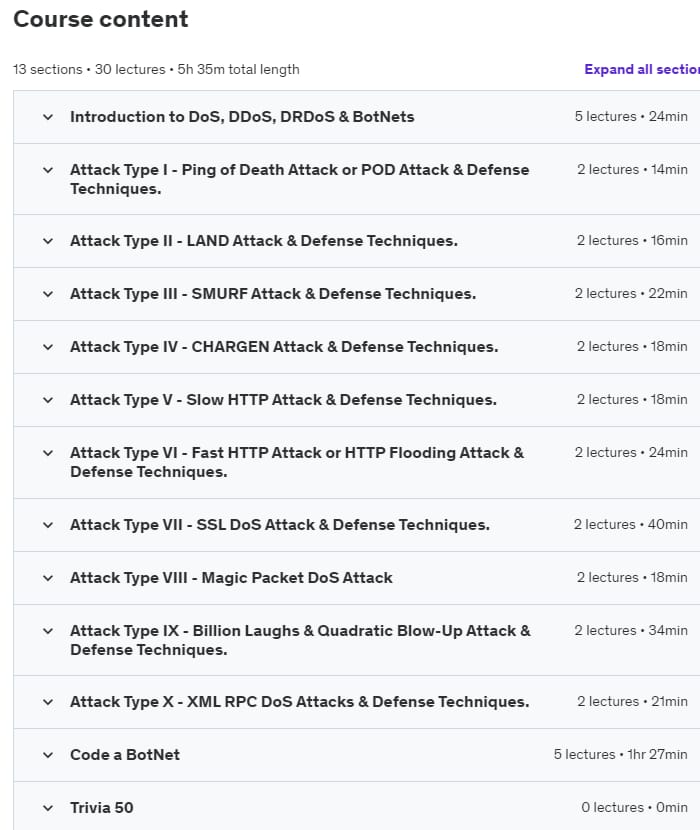This screenshot has width=700, height=830.
Task: Open Attack Type VI Fast HTTP Attack title
Action: [297, 462]
